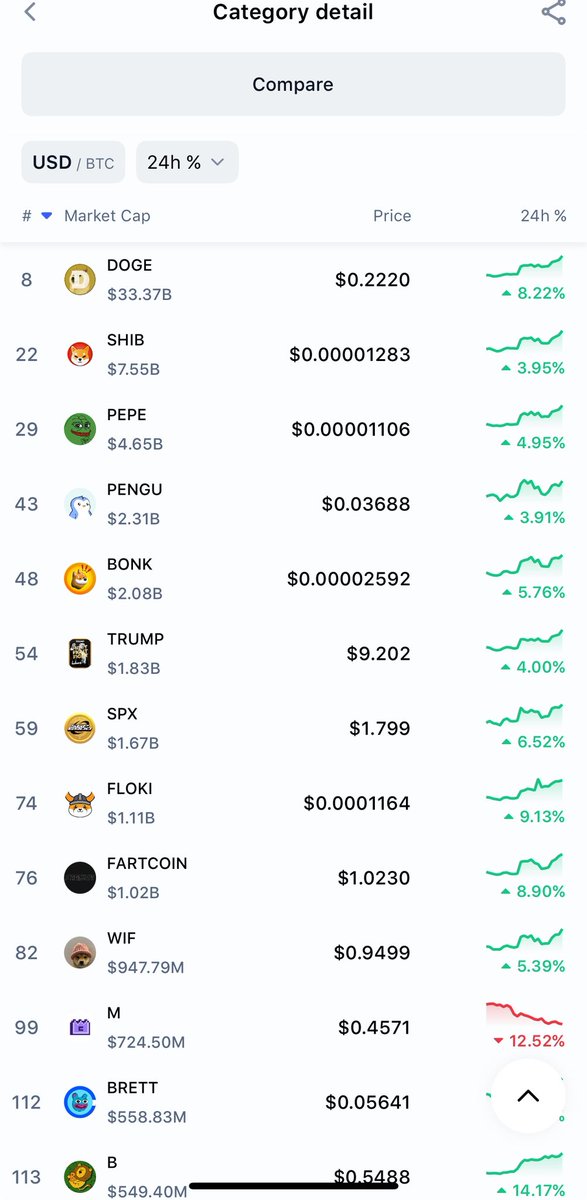Click the Compare button
Image resolution: width=587 pixels, height=1200 pixels.
[293, 85]
